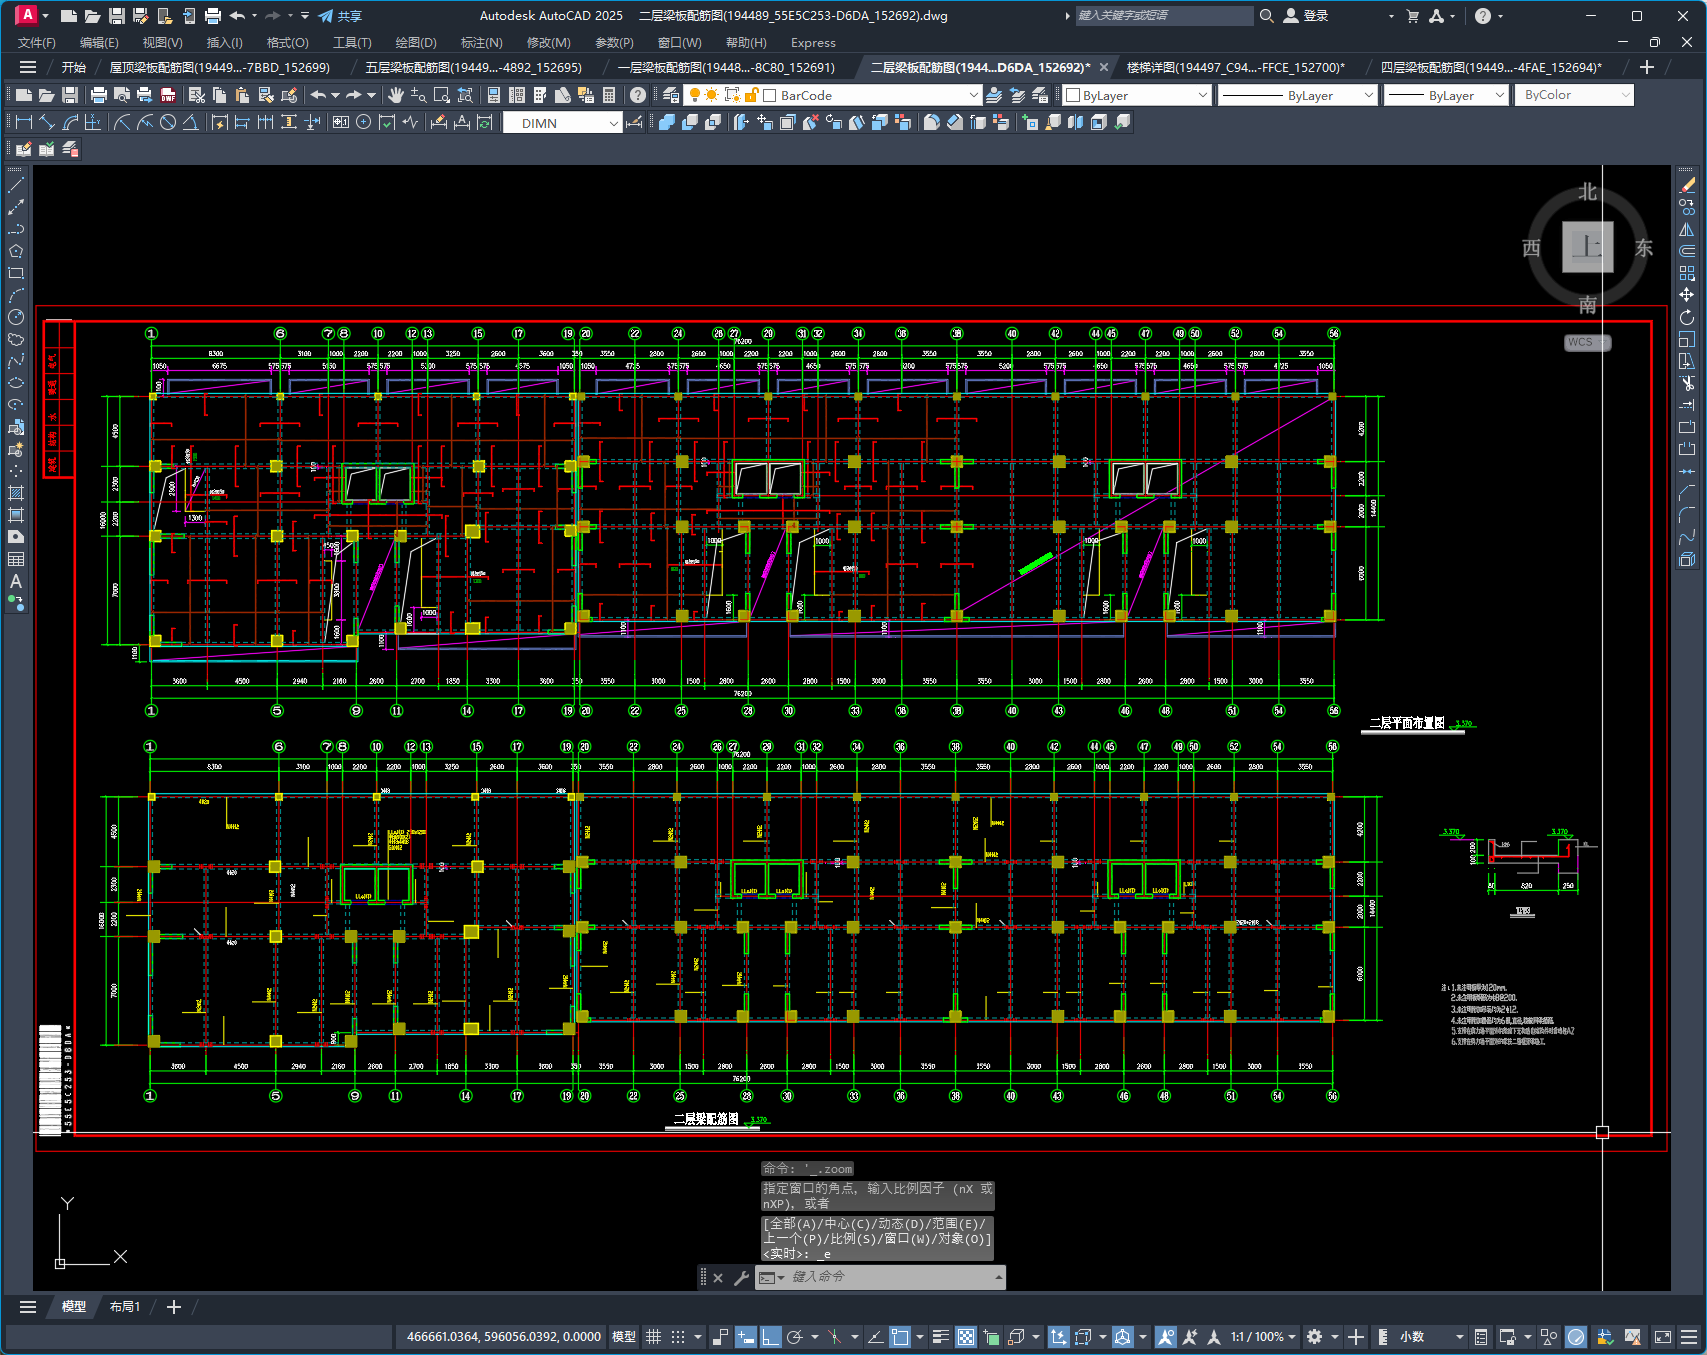Close the active 二层梁板配筋图 drawing tab

(1104, 67)
